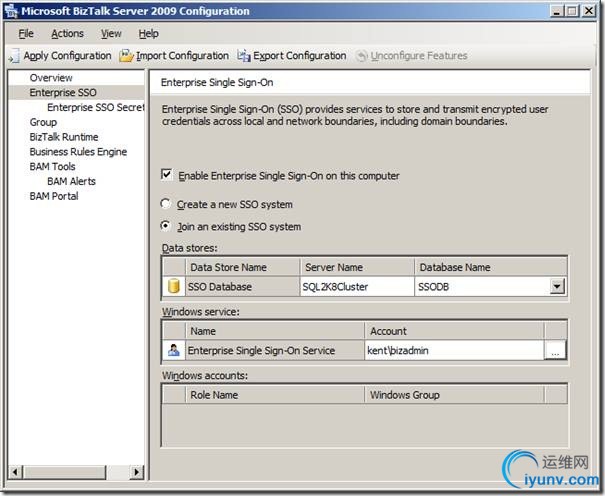The height and width of the screenshot is (496, 605).
Task: Click the BizTalk application icon in title bar
Action: 11,11
